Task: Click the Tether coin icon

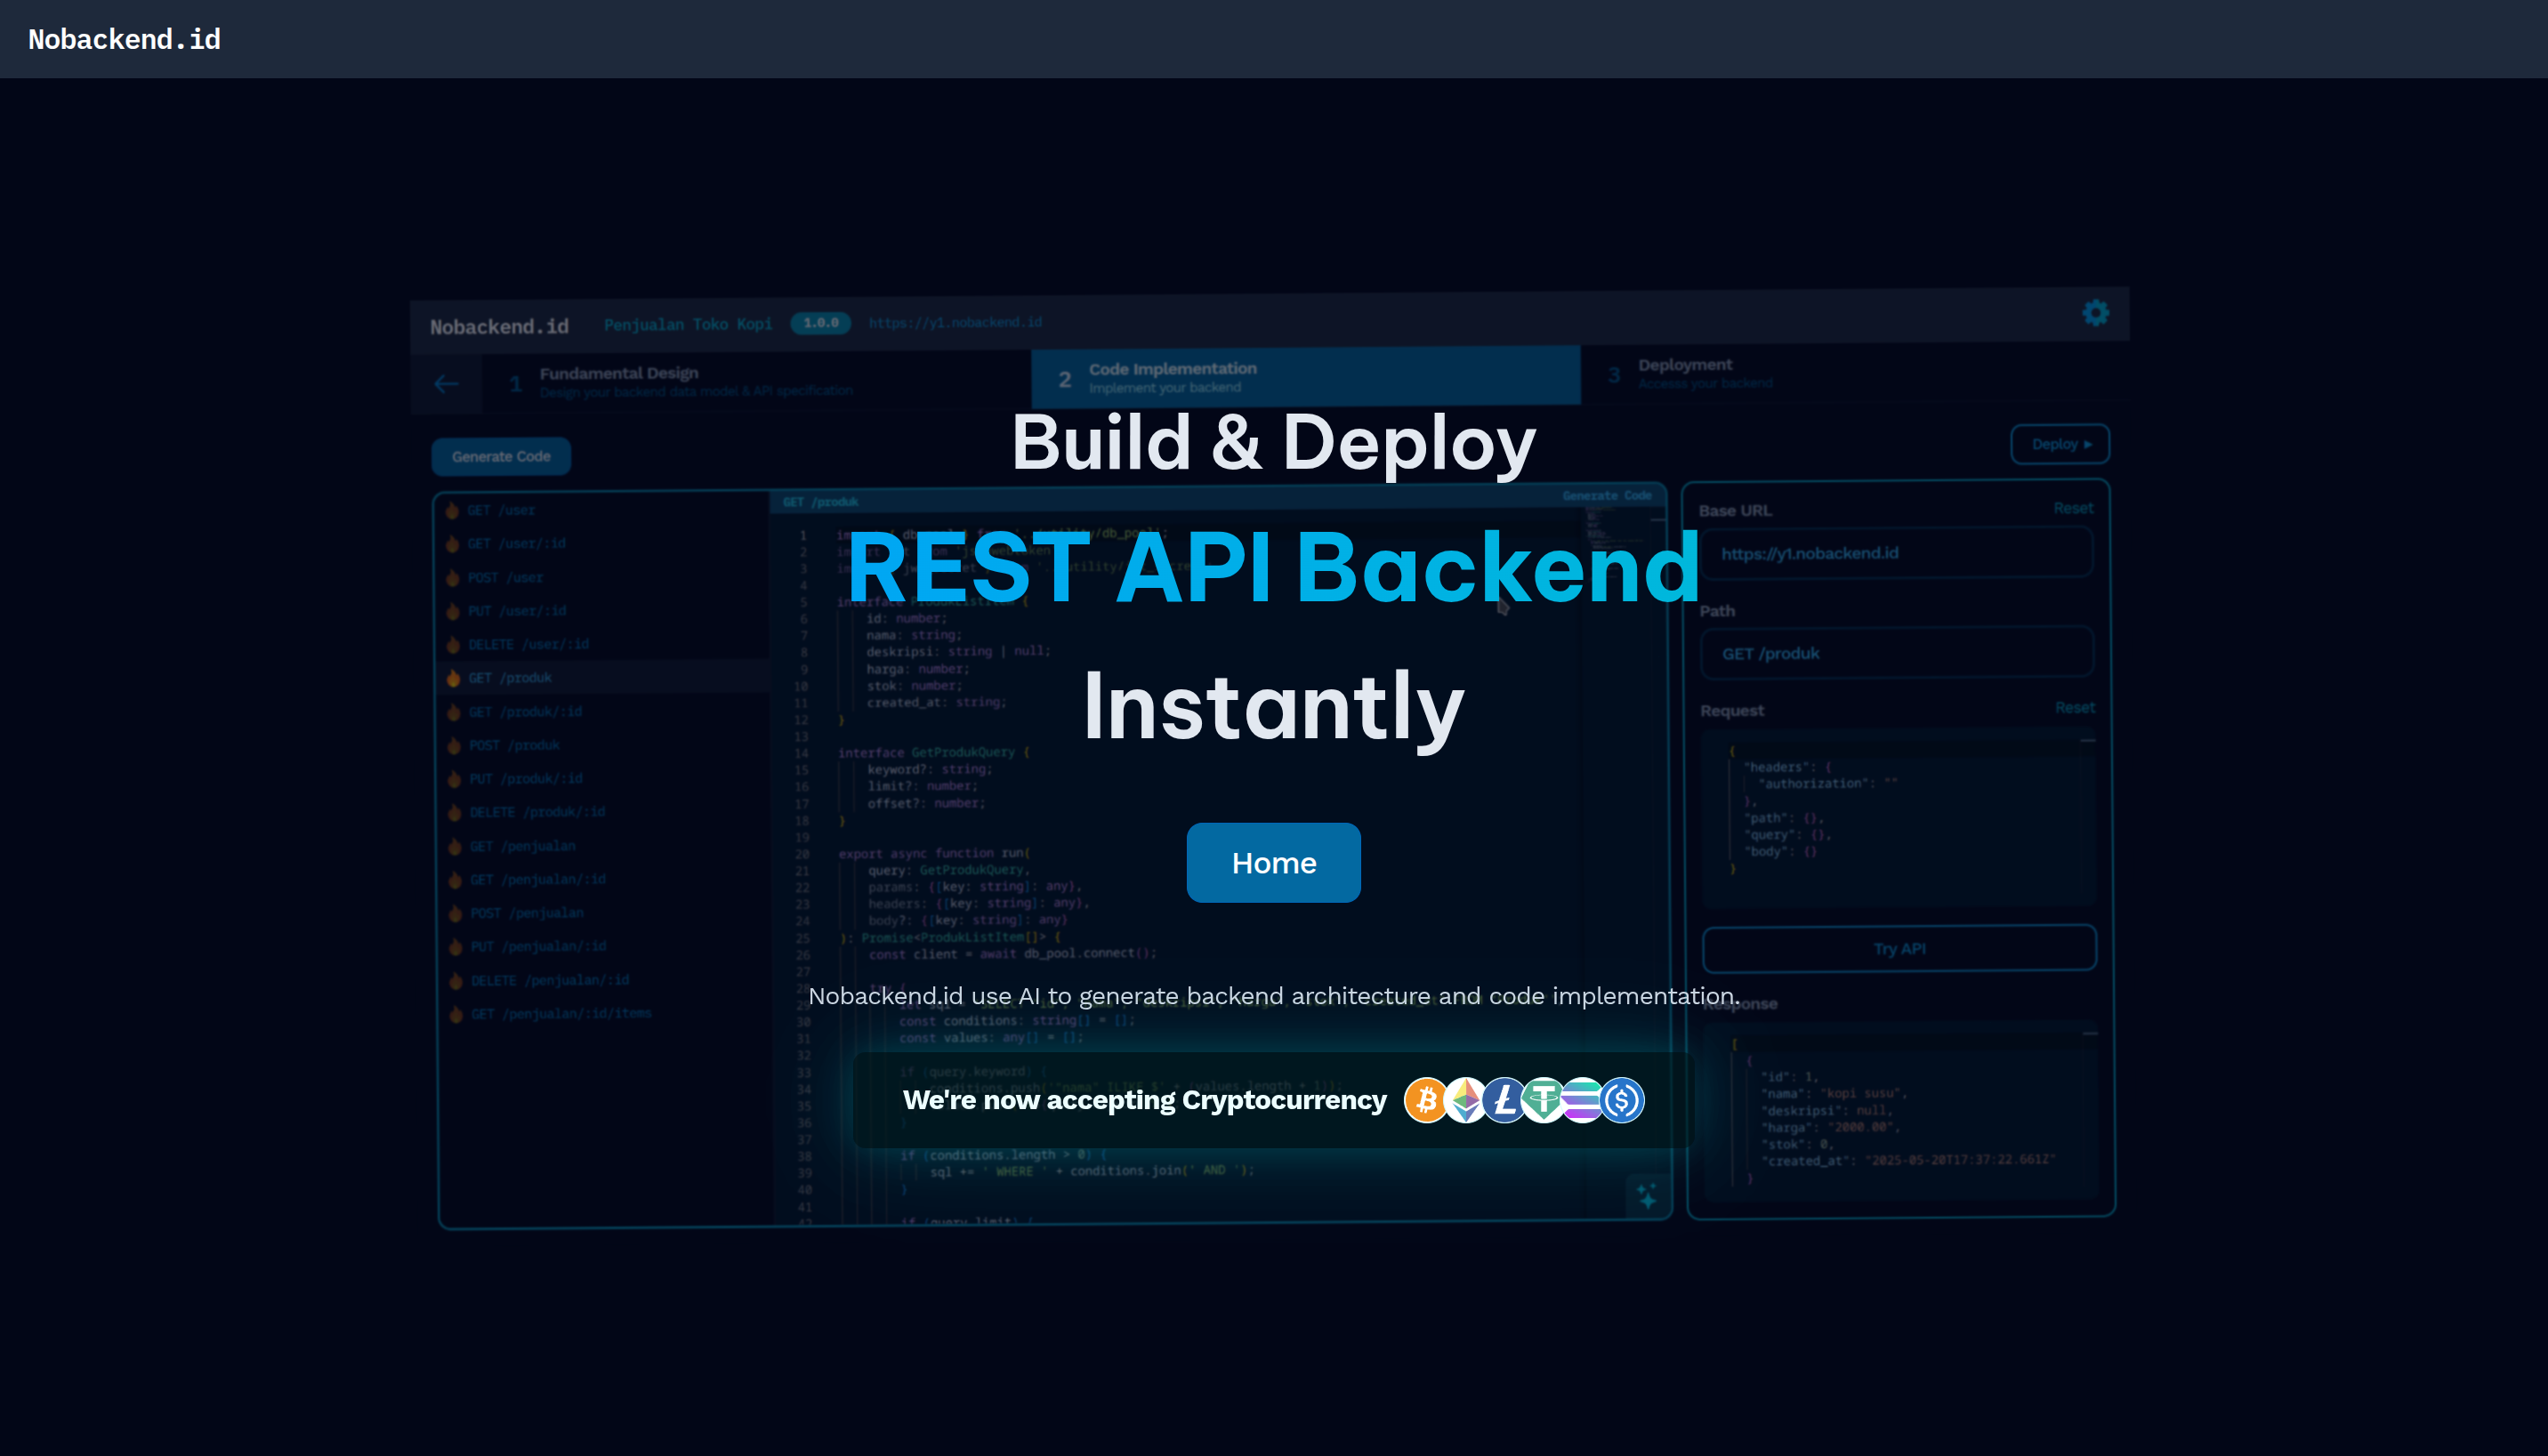Action: [1543, 1100]
